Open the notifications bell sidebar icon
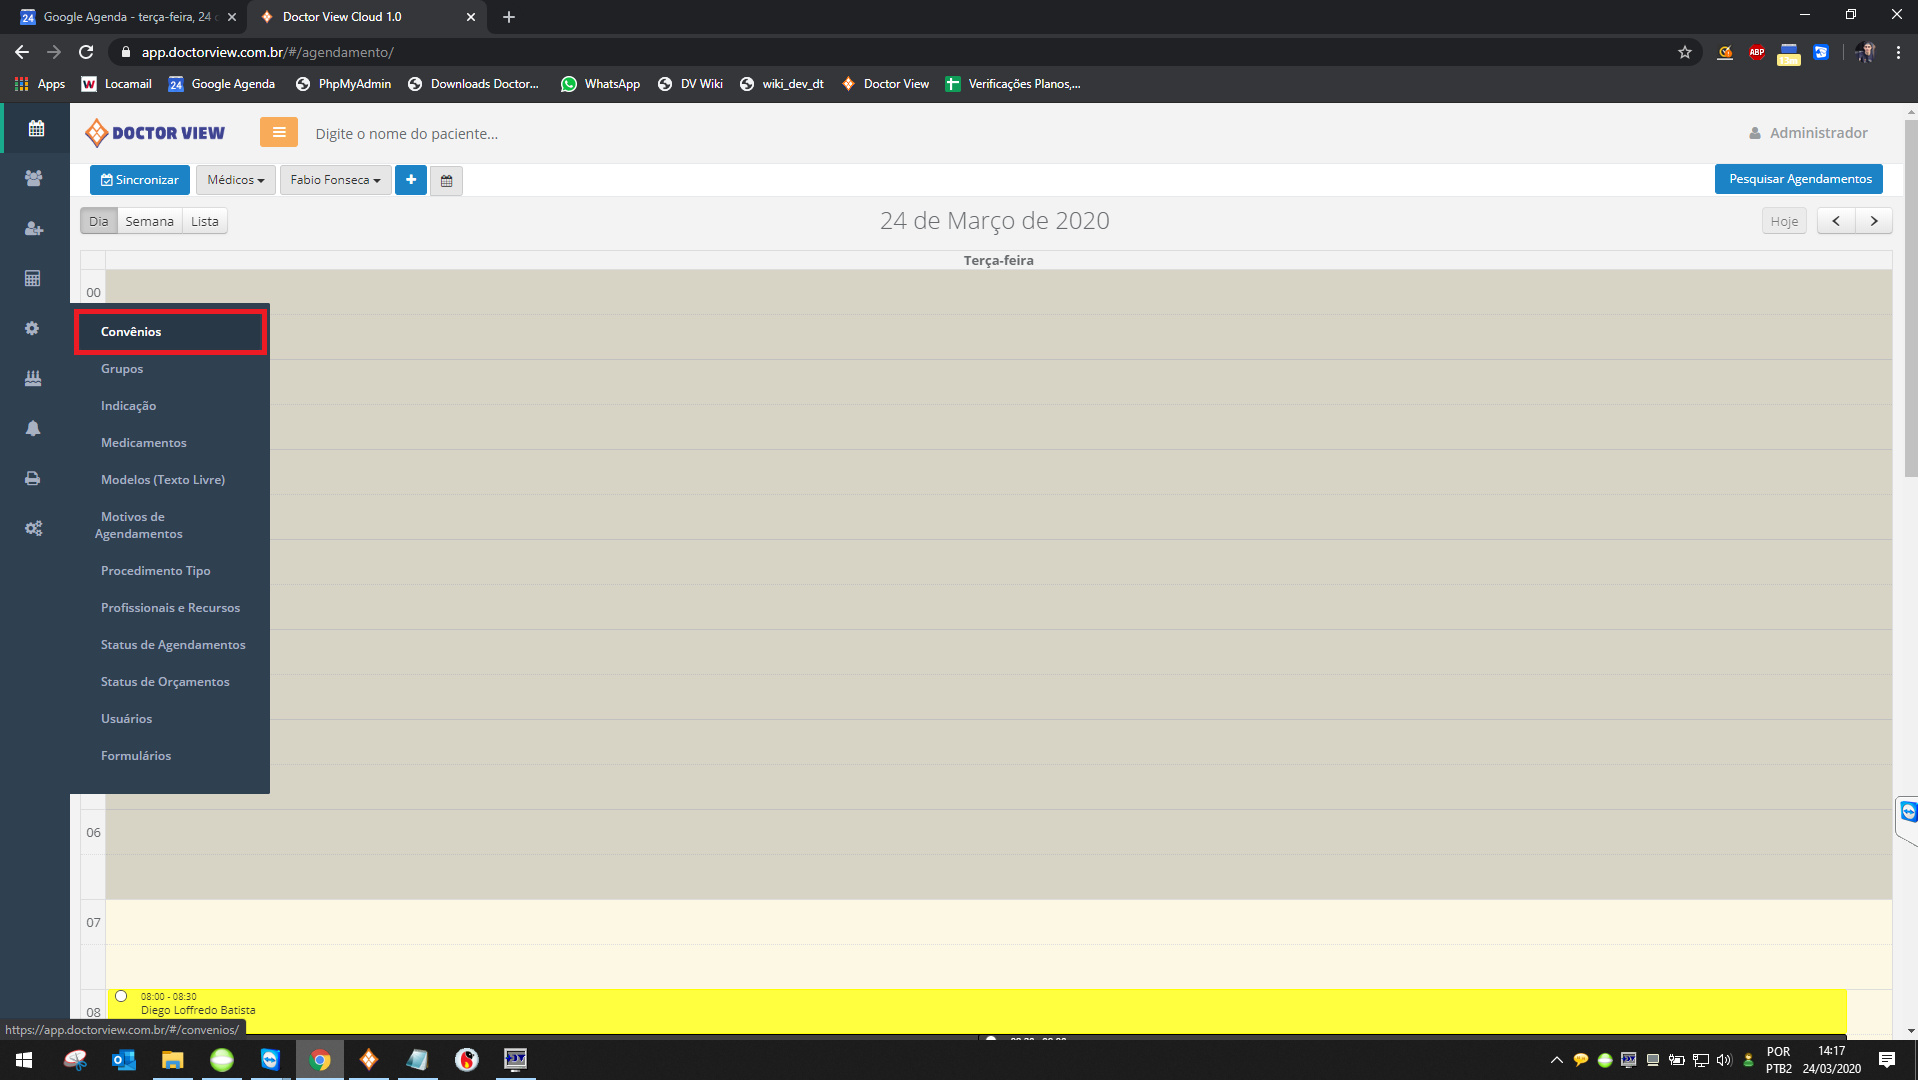Viewport: 1918px width, 1080px height. (33, 428)
